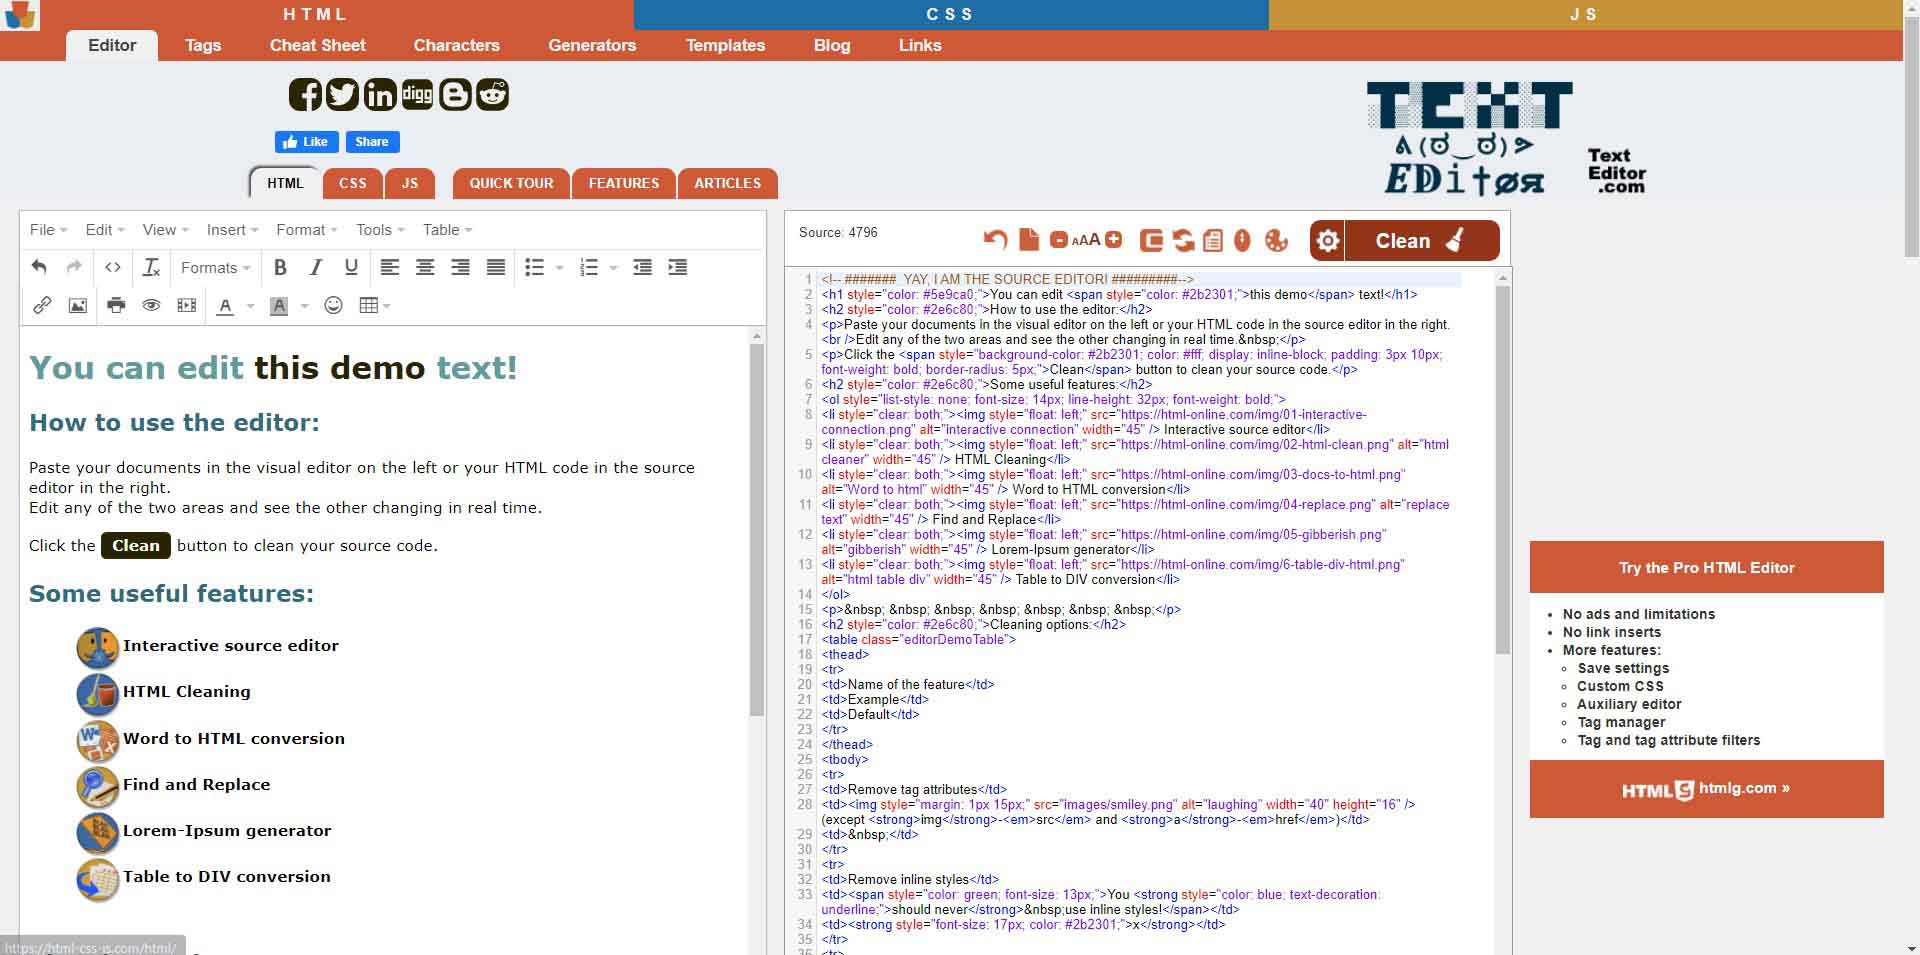Open the Formats dropdown
The image size is (1920, 955).
215,268
